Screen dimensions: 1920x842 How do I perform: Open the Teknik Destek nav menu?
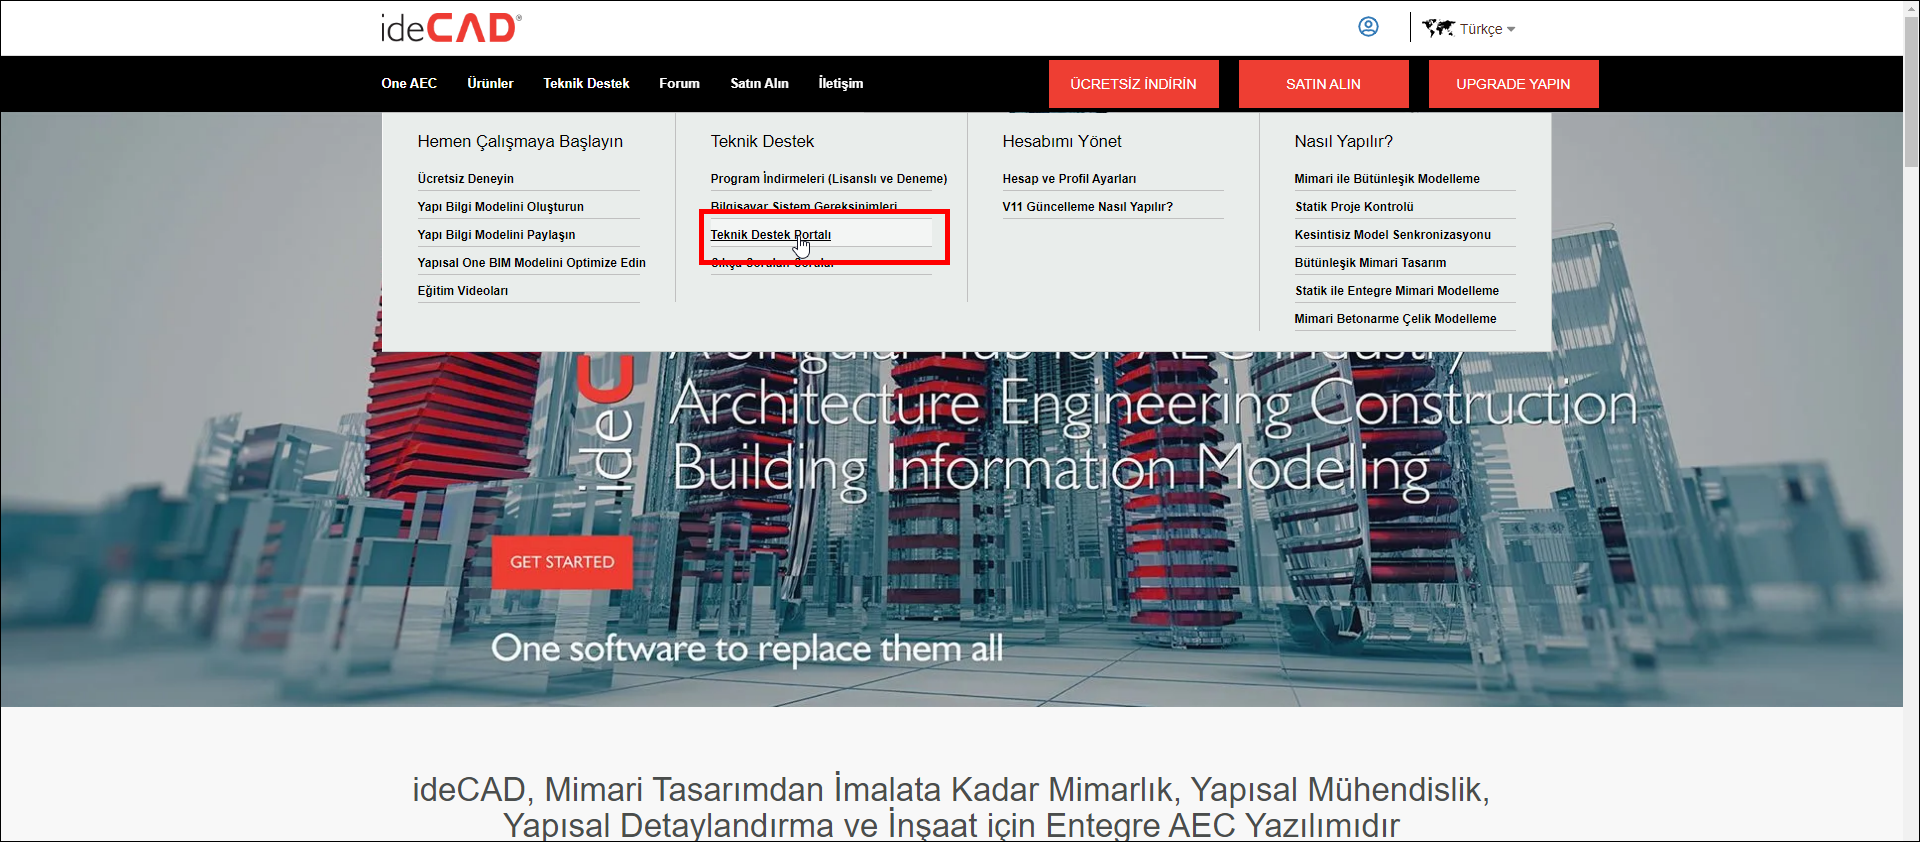586,83
